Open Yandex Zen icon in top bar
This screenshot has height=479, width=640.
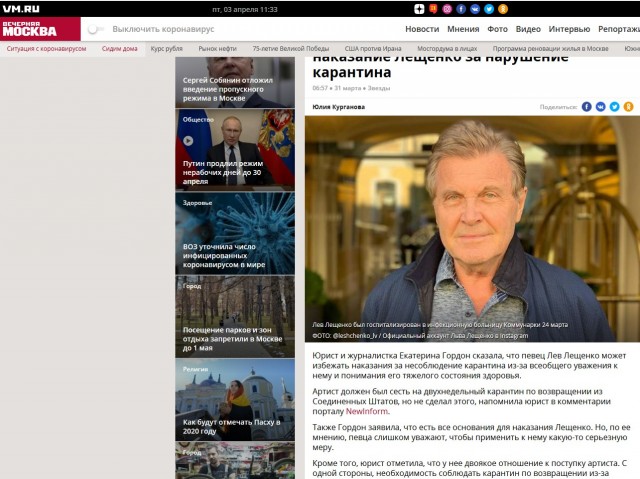(x=419, y=9)
